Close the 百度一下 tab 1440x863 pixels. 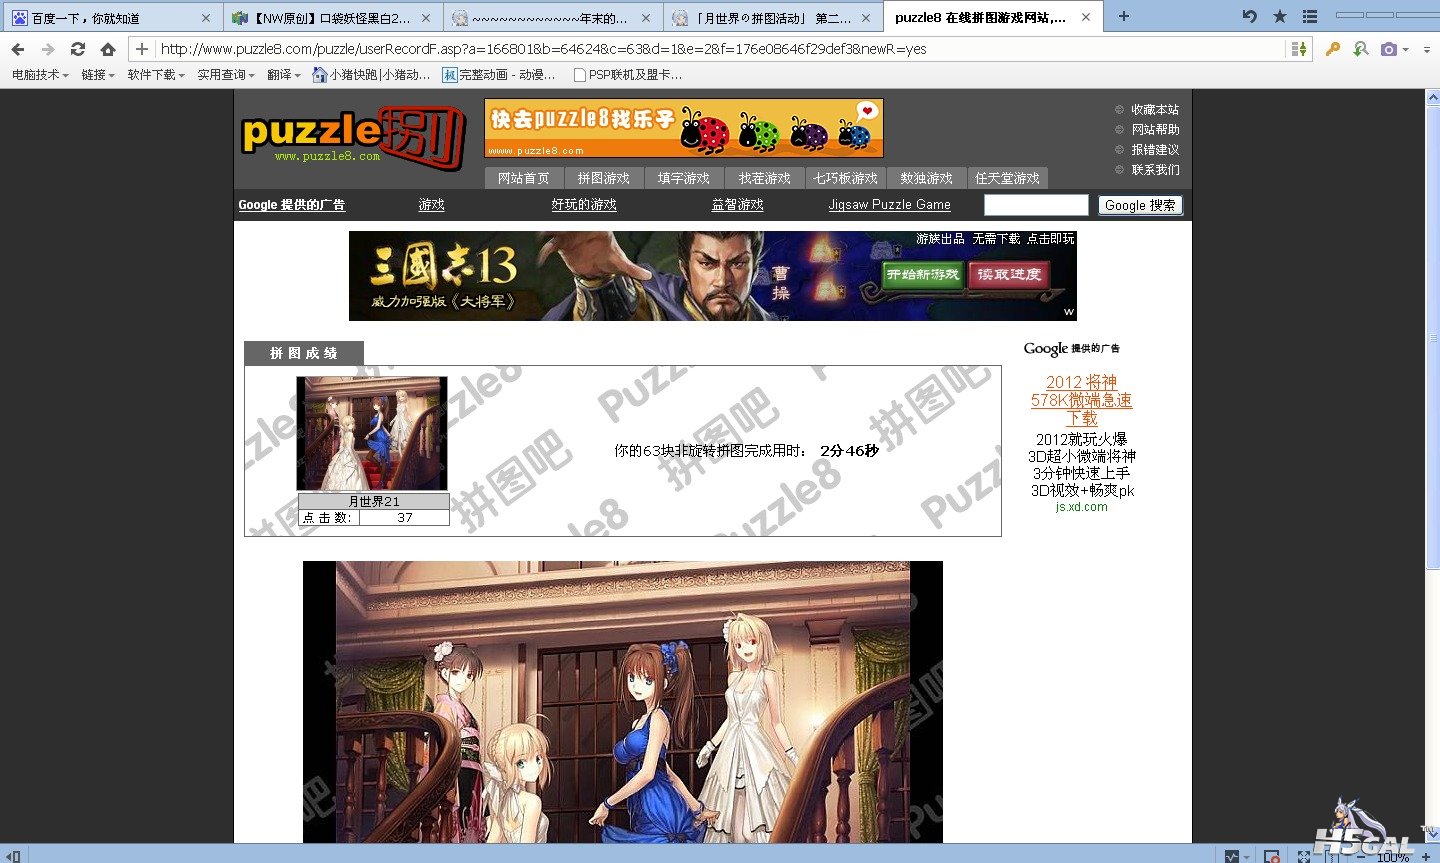(206, 18)
